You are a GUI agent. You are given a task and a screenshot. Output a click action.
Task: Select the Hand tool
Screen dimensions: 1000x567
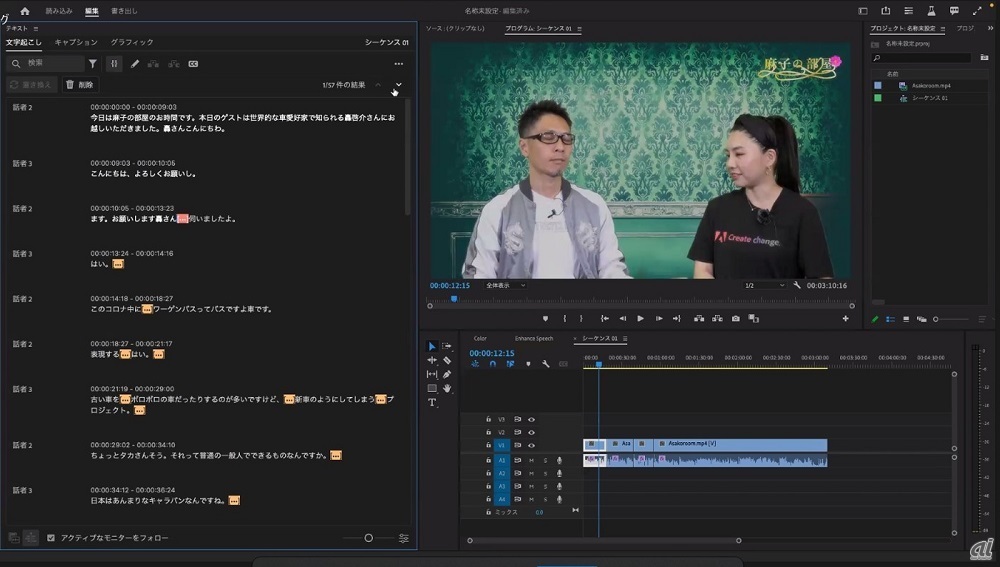tap(447, 388)
